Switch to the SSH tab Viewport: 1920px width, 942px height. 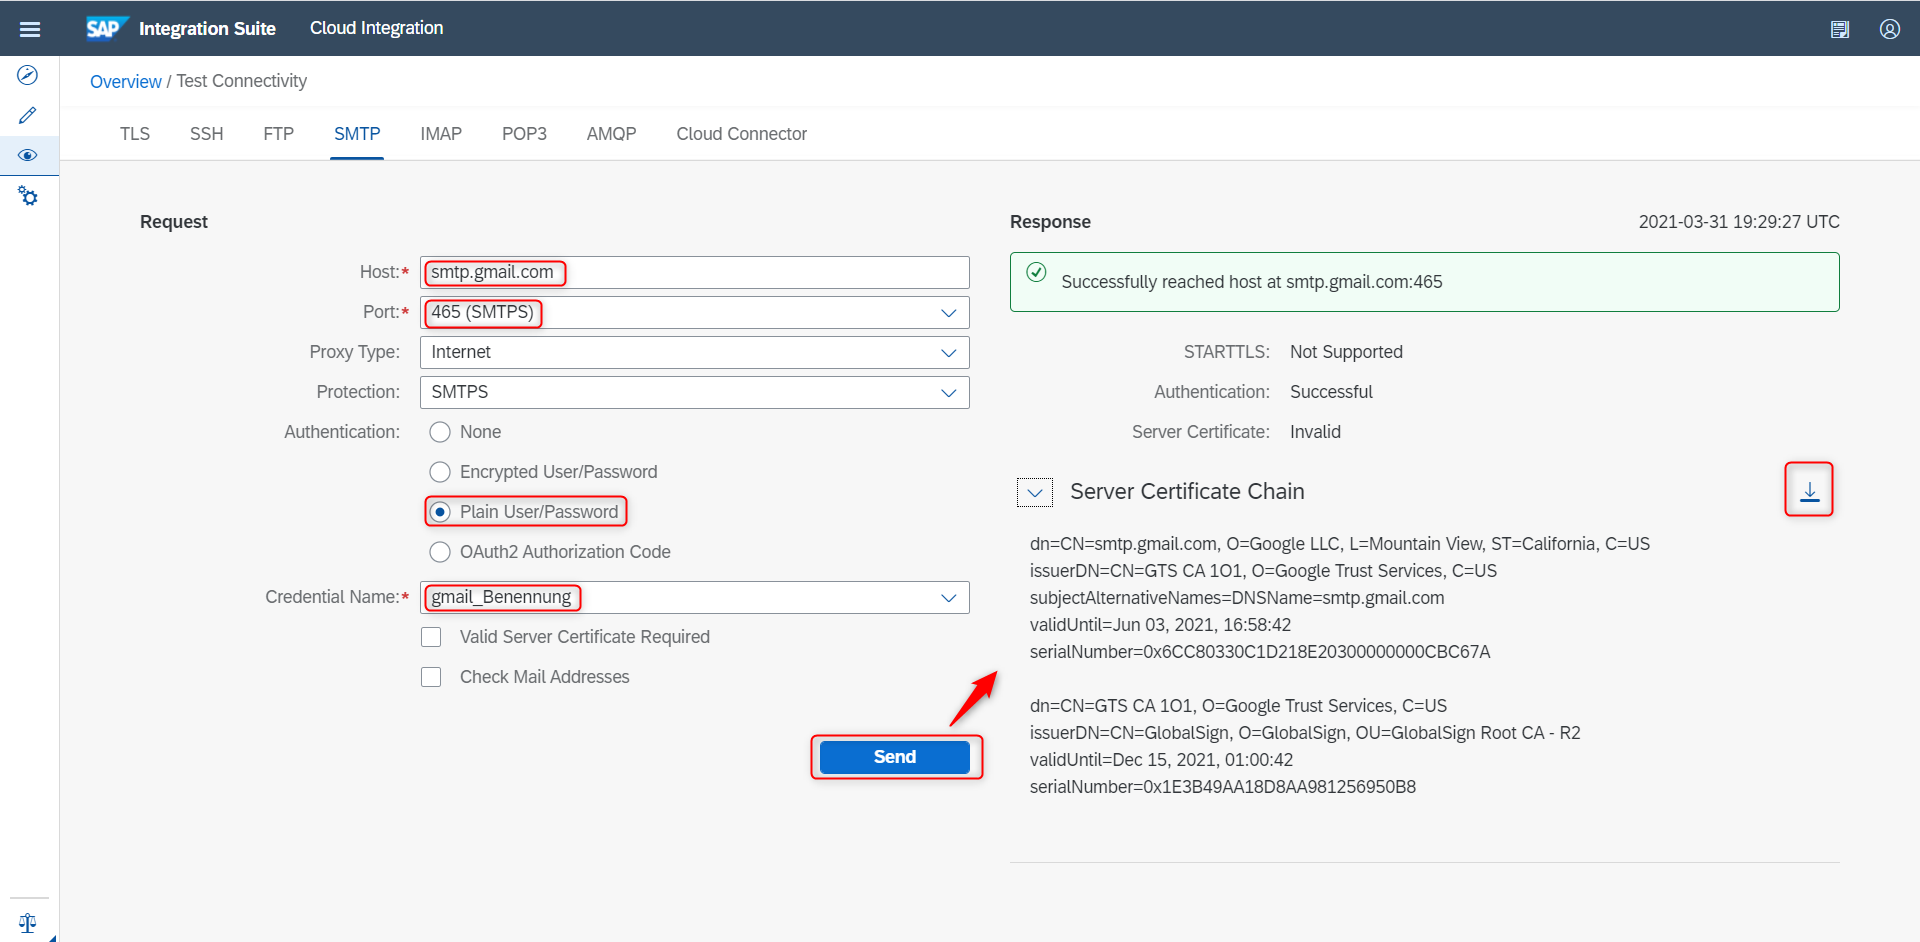tap(207, 134)
